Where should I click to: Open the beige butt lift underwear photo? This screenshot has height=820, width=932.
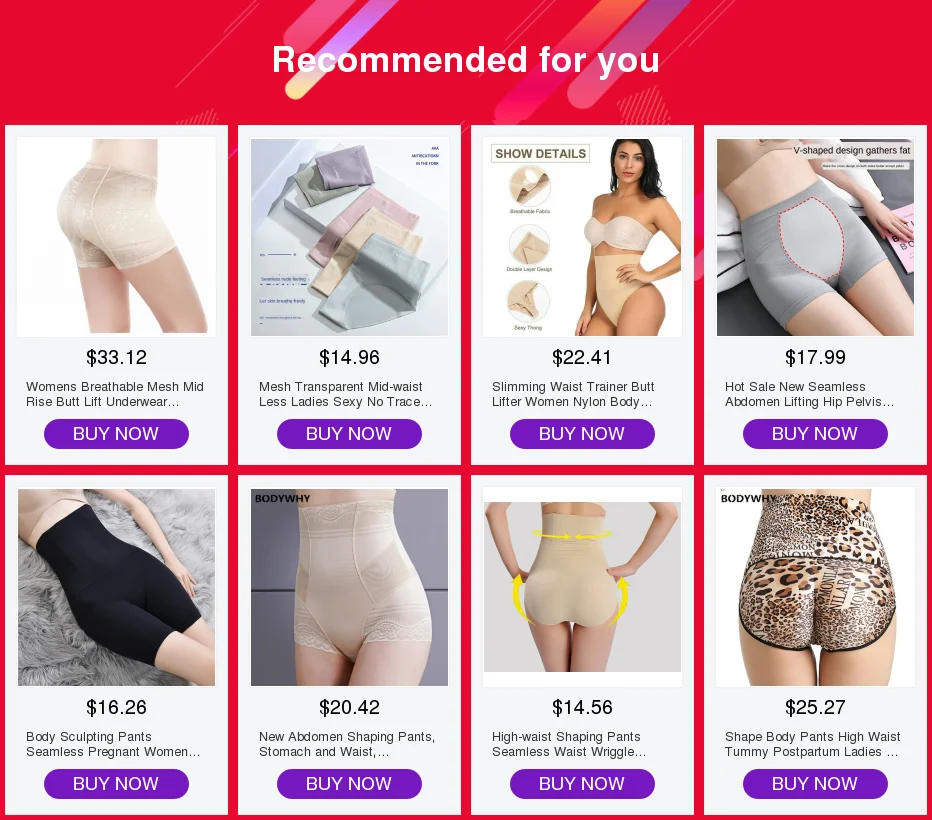point(116,237)
